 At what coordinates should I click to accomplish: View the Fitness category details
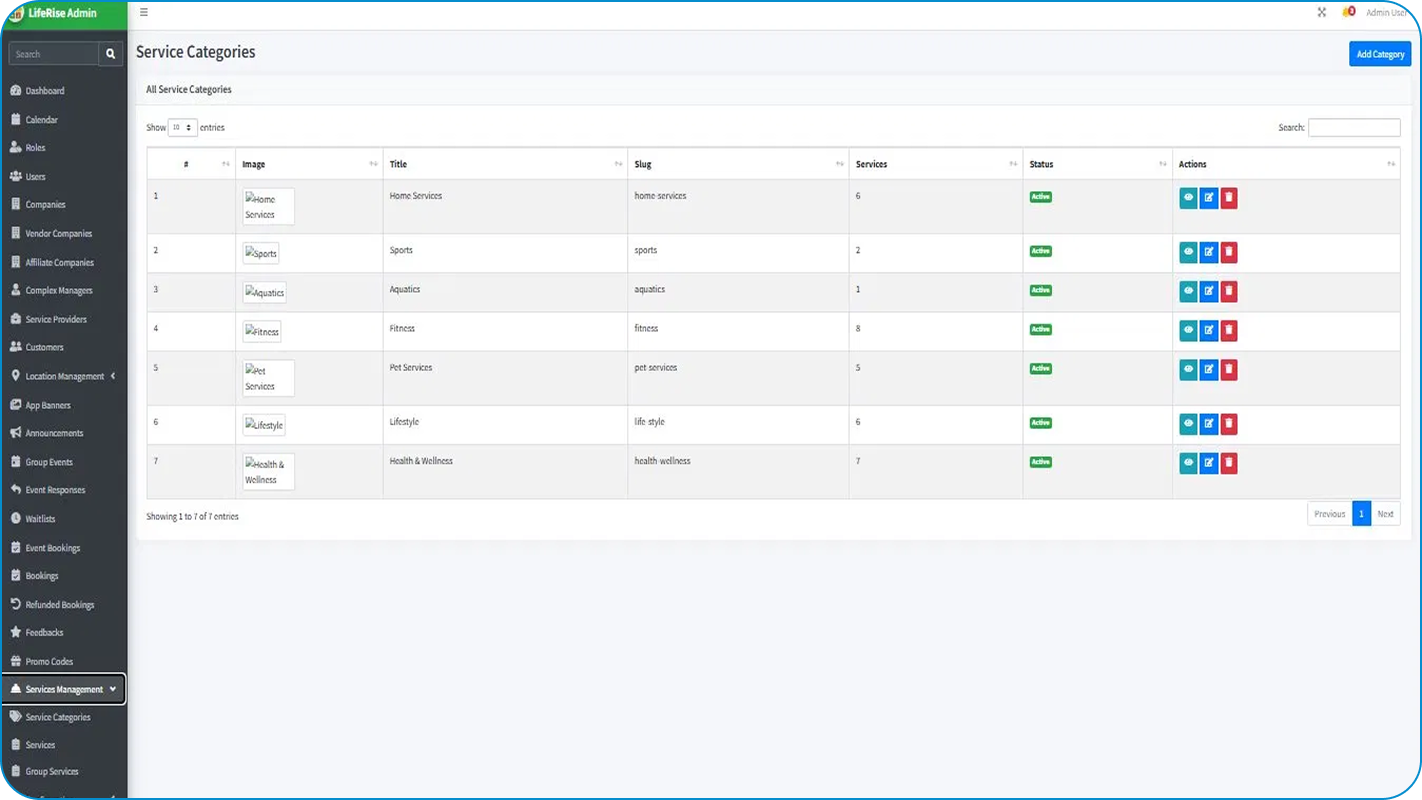click(x=1188, y=330)
